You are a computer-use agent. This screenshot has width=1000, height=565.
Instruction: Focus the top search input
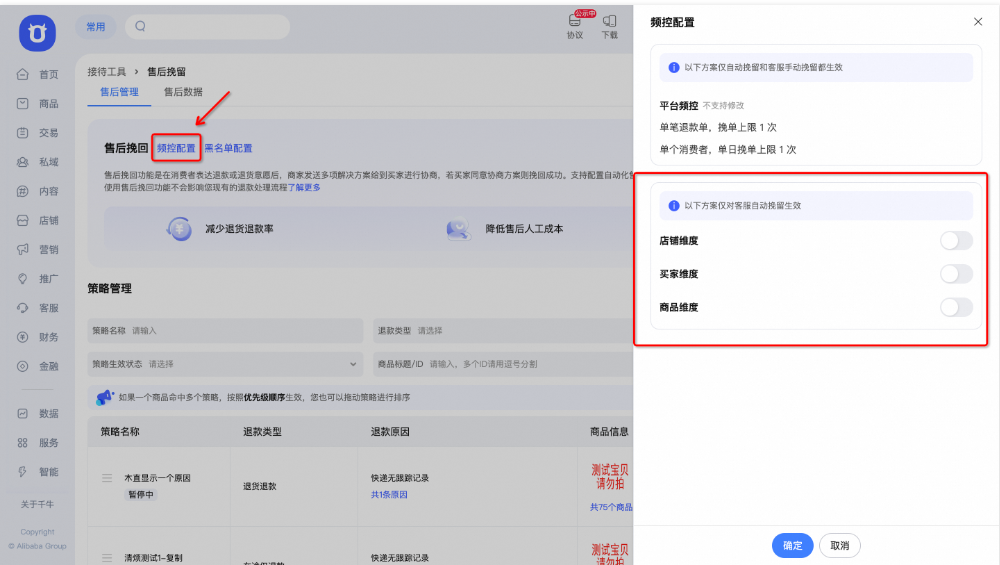pyautogui.click(x=207, y=26)
